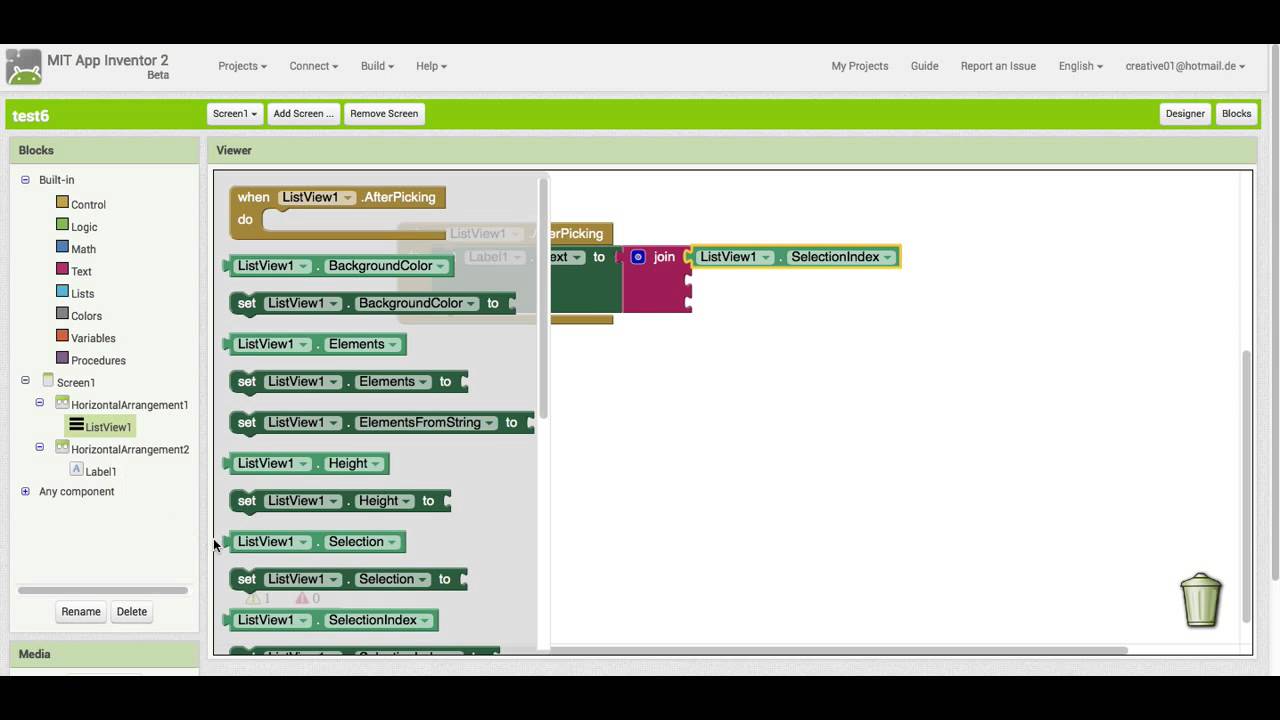This screenshot has height=720, width=1280.
Task: Click the join block in workspace
Action: (656, 278)
